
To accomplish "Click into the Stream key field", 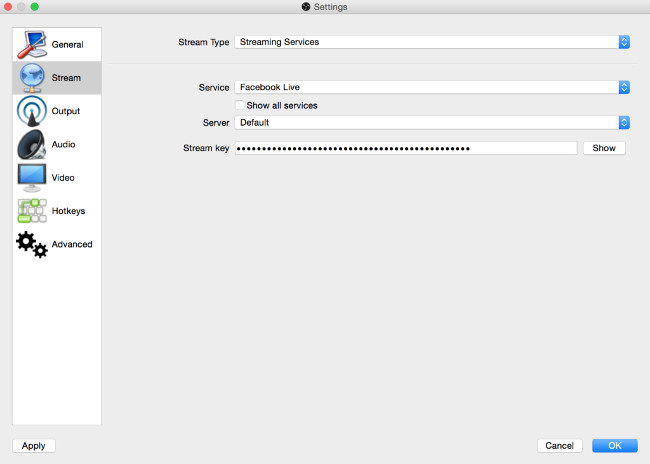I will tap(406, 148).
